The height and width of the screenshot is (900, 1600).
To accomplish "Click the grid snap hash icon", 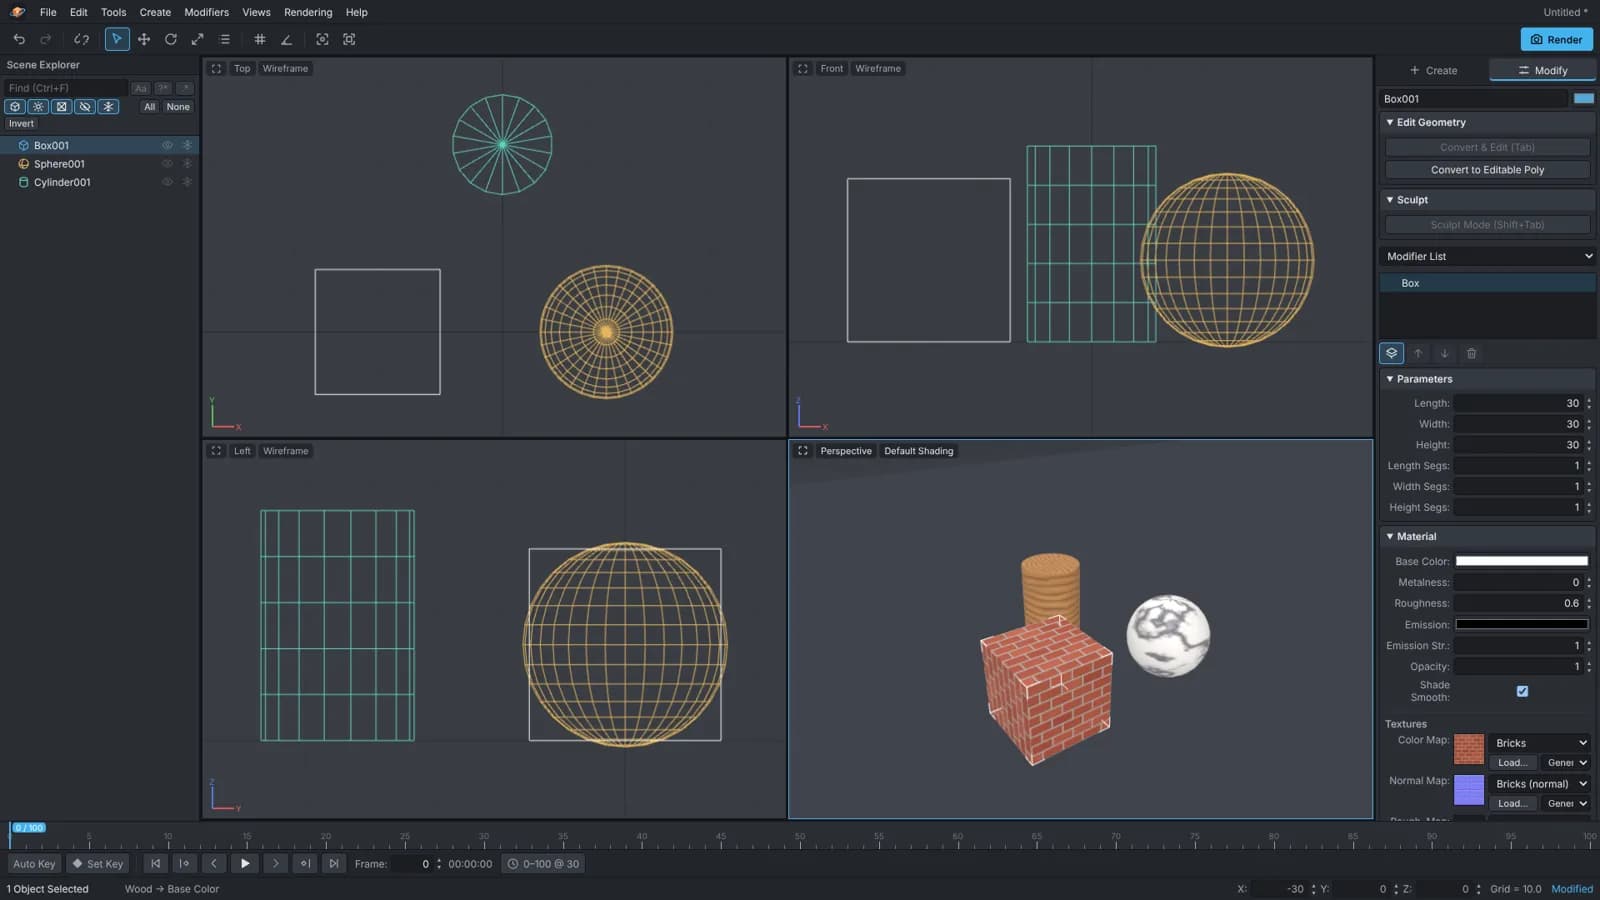I will click(260, 39).
